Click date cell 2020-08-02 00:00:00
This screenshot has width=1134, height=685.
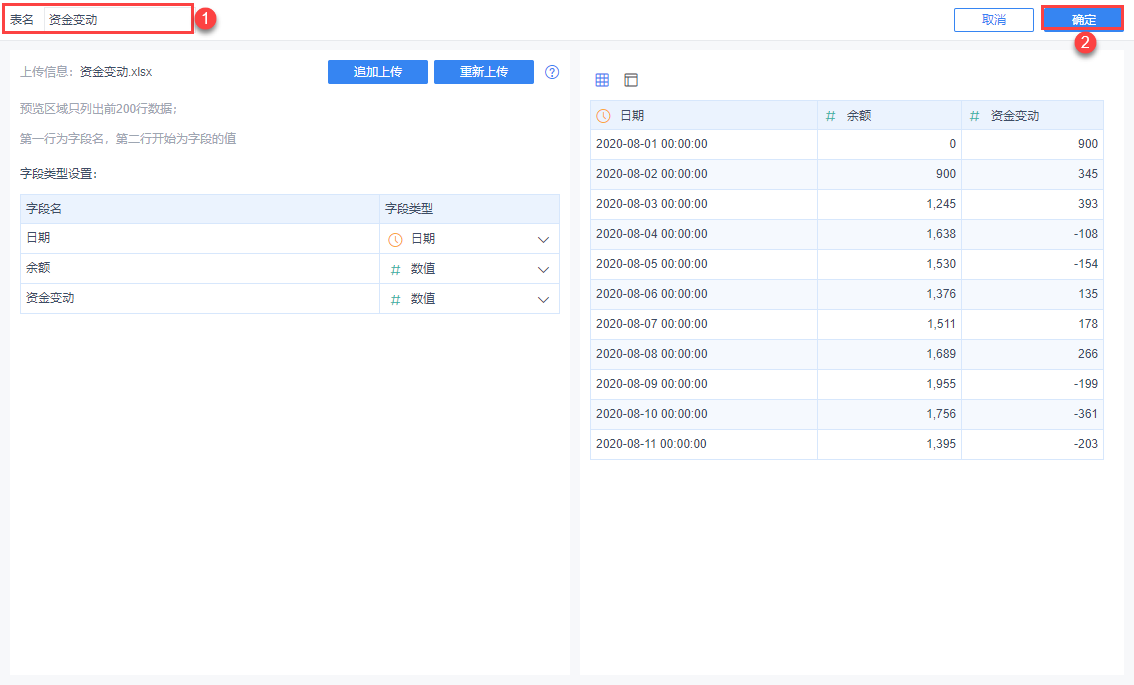[x=704, y=174]
